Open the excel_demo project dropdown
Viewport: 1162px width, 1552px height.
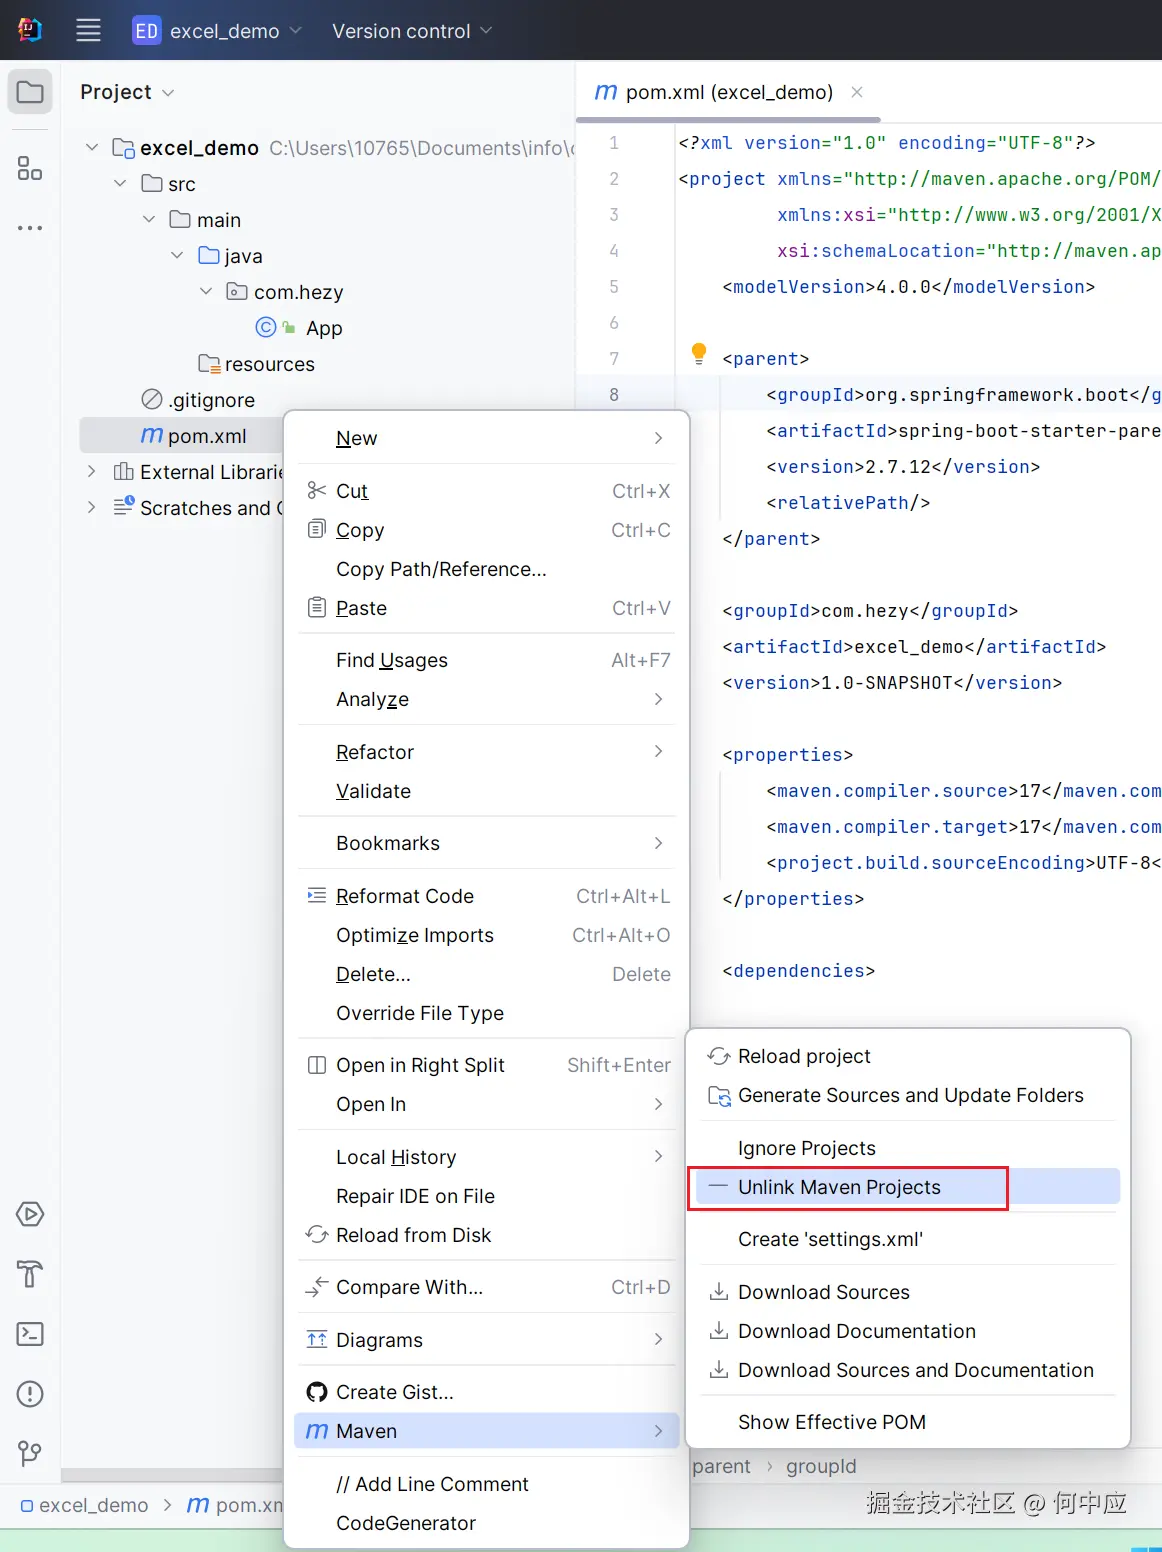click(217, 31)
